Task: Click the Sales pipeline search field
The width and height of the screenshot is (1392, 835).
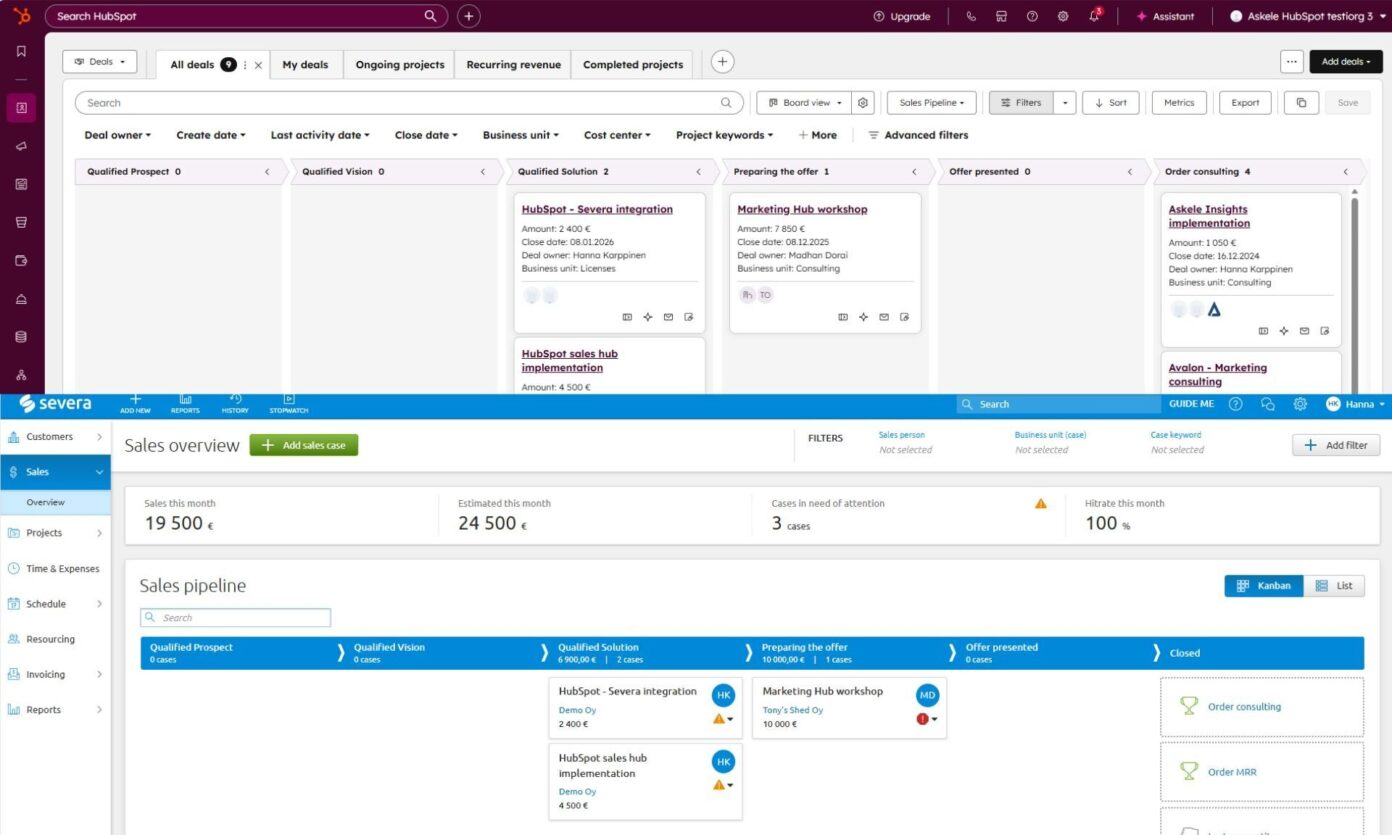Action: pyautogui.click(x=236, y=617)
